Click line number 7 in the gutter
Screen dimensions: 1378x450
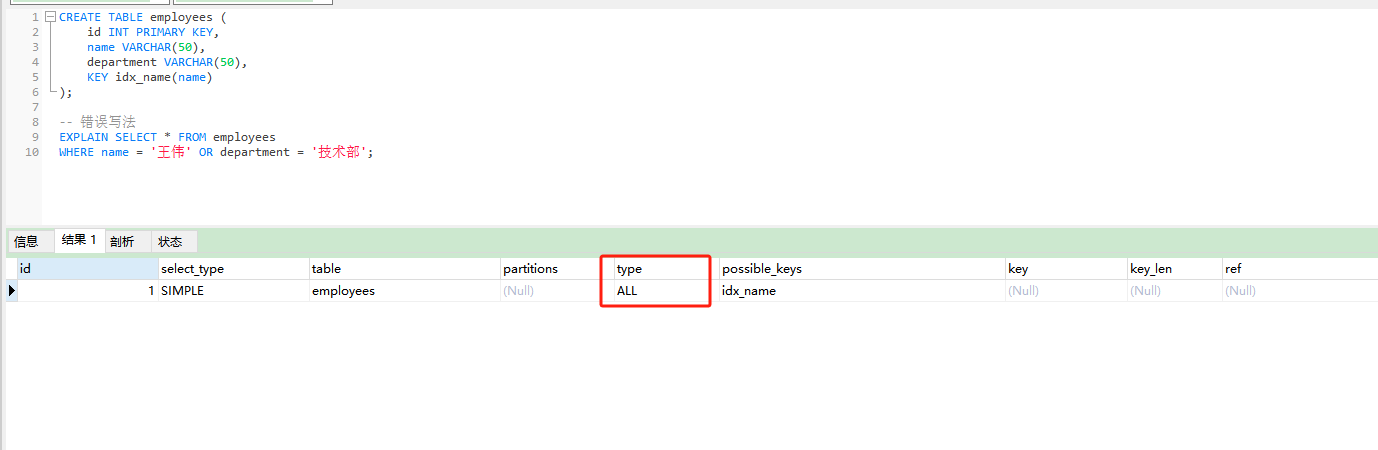[x=36, y=107]
